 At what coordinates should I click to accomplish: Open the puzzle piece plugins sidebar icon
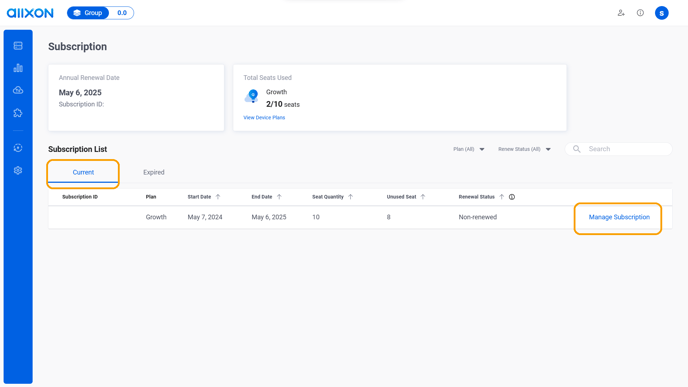(x=18, y=113)
